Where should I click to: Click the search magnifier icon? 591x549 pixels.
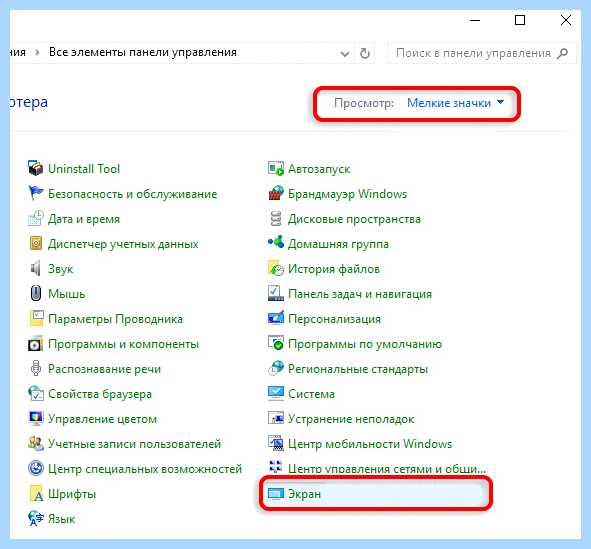coord(562,53)
